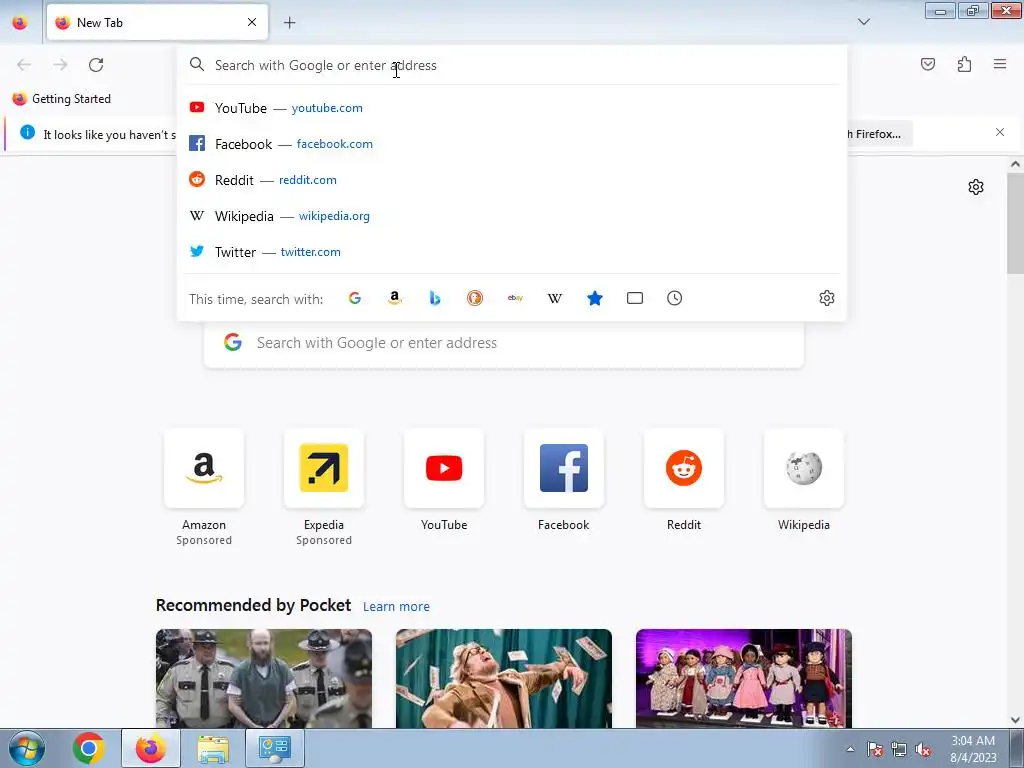Screen dimensions: 1024x768
Task: Search this time with Bing icon
Action: click(x=435, y=298)
